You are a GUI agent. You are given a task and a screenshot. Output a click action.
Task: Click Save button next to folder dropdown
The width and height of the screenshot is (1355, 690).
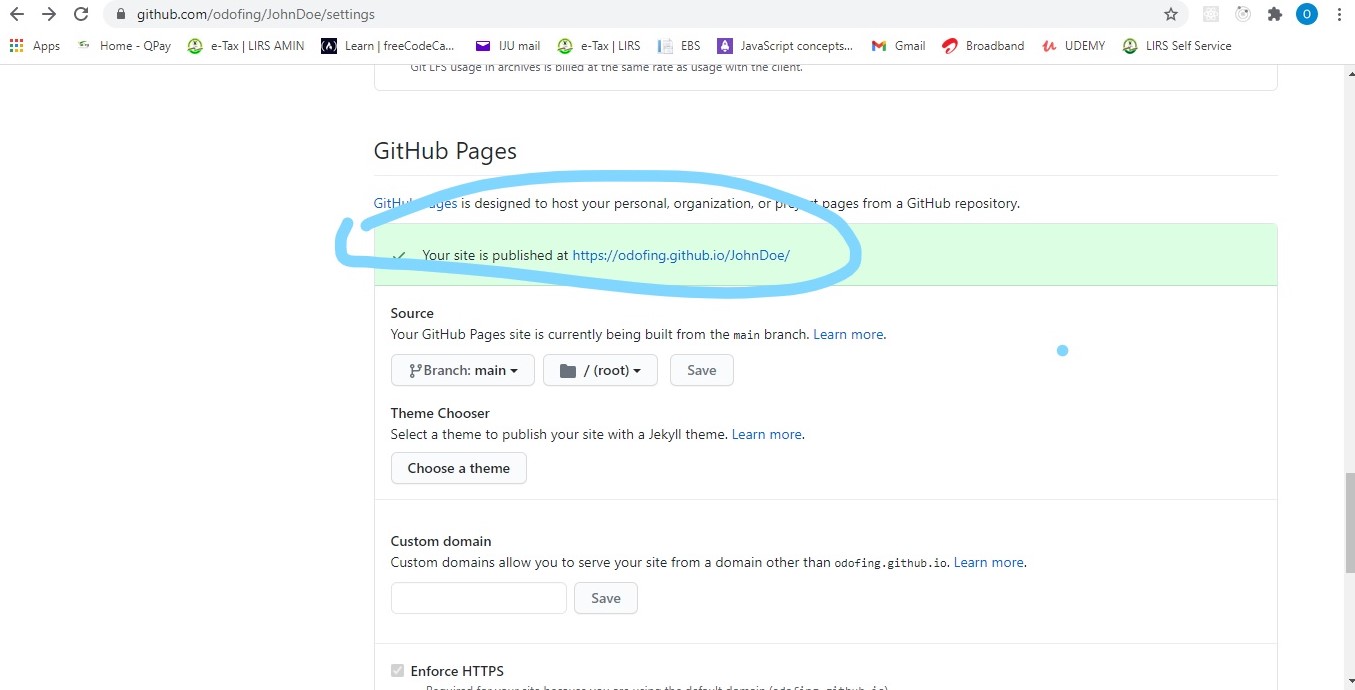click(701, 370)
